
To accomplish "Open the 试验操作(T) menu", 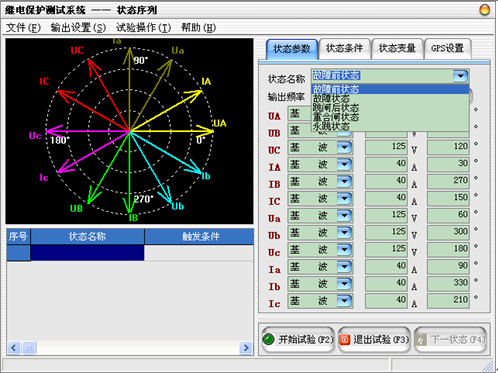I will [x=143, y=28].
